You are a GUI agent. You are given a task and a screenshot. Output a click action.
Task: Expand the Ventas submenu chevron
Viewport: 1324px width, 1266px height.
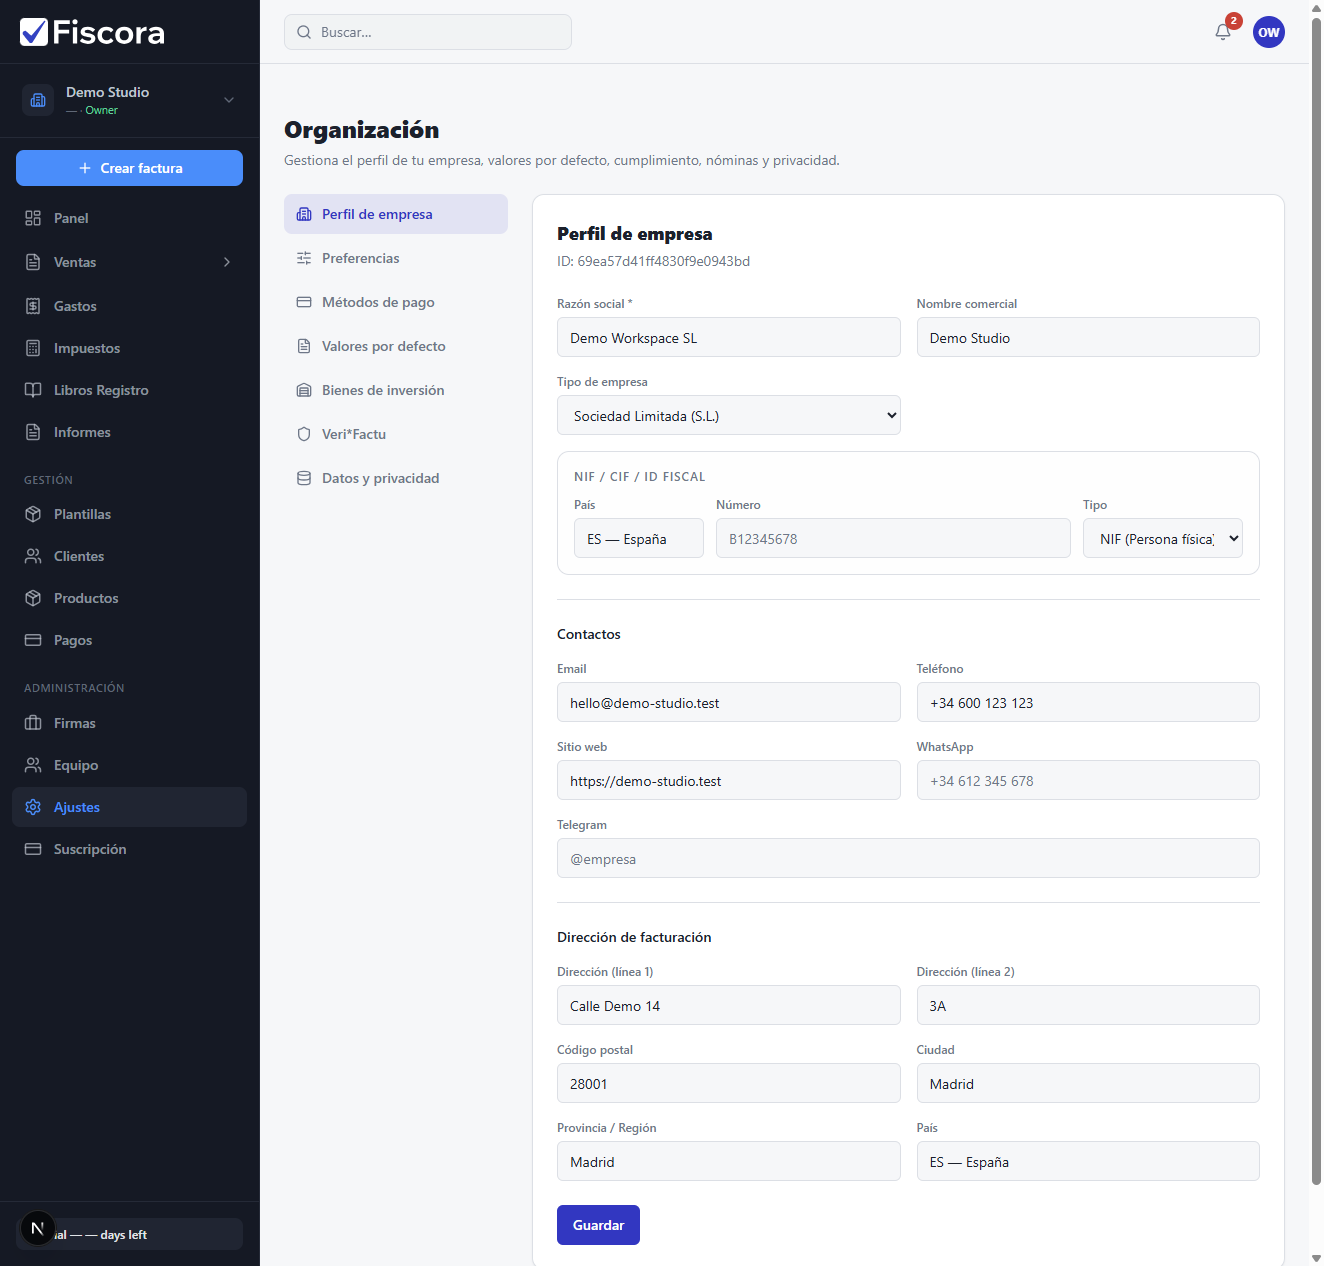(227, 262)
